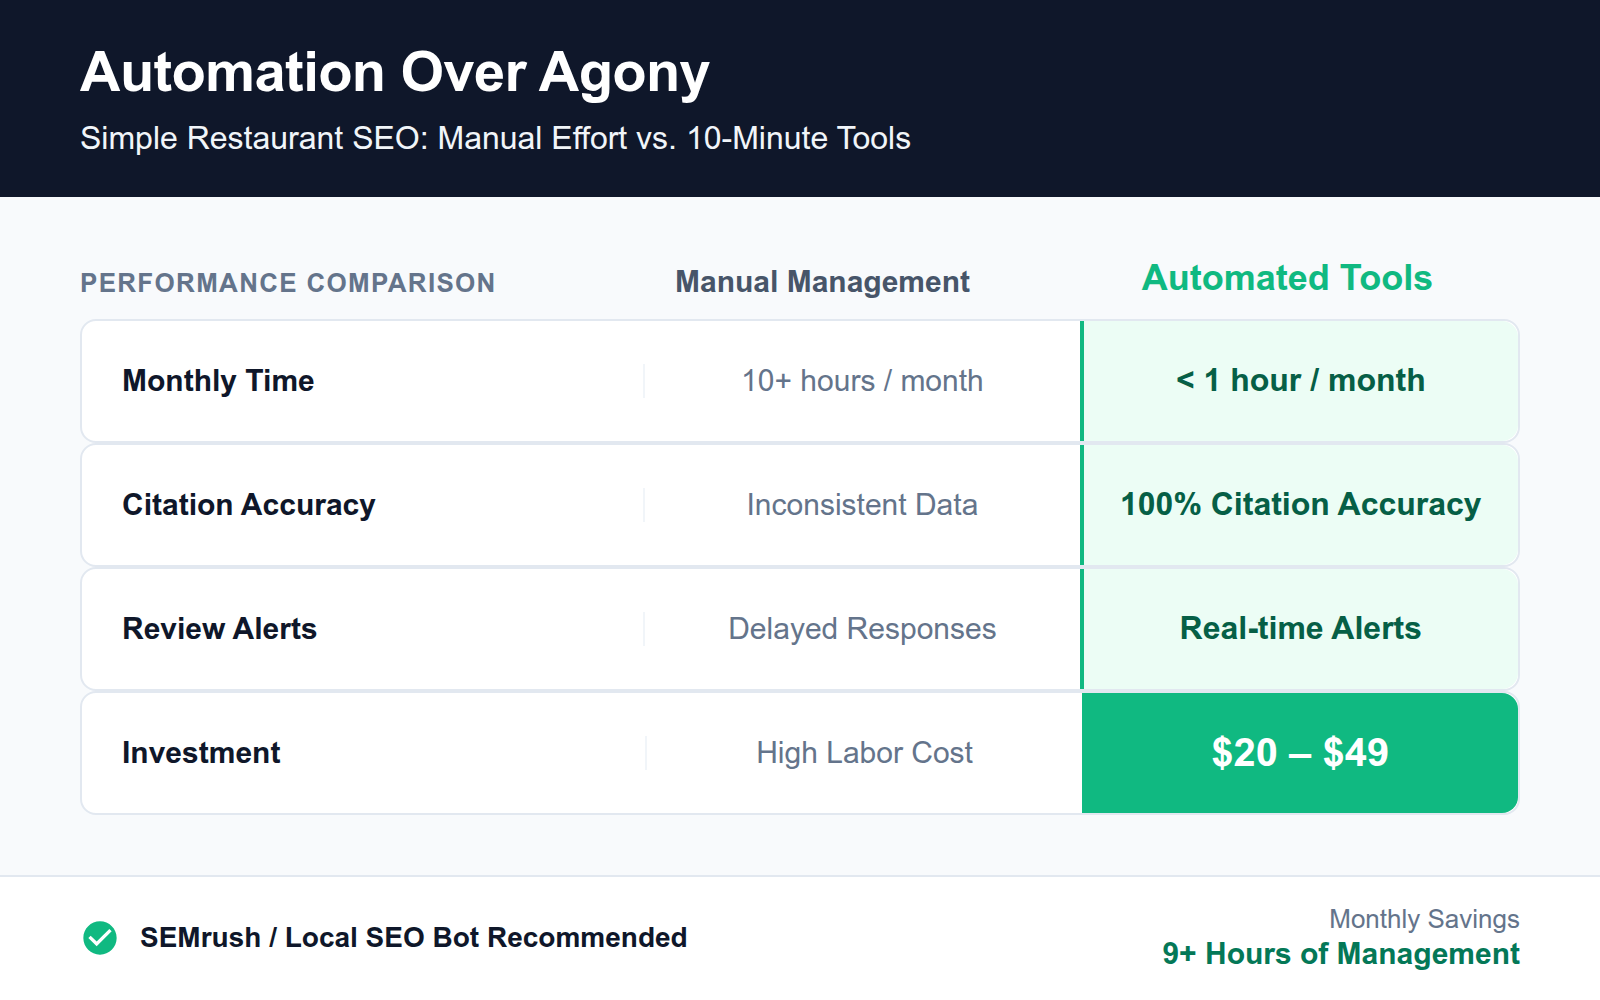Screen dimensions: 1600x1000
Task: Select the Delayed Responses value
Action: (x=862, y=629)
